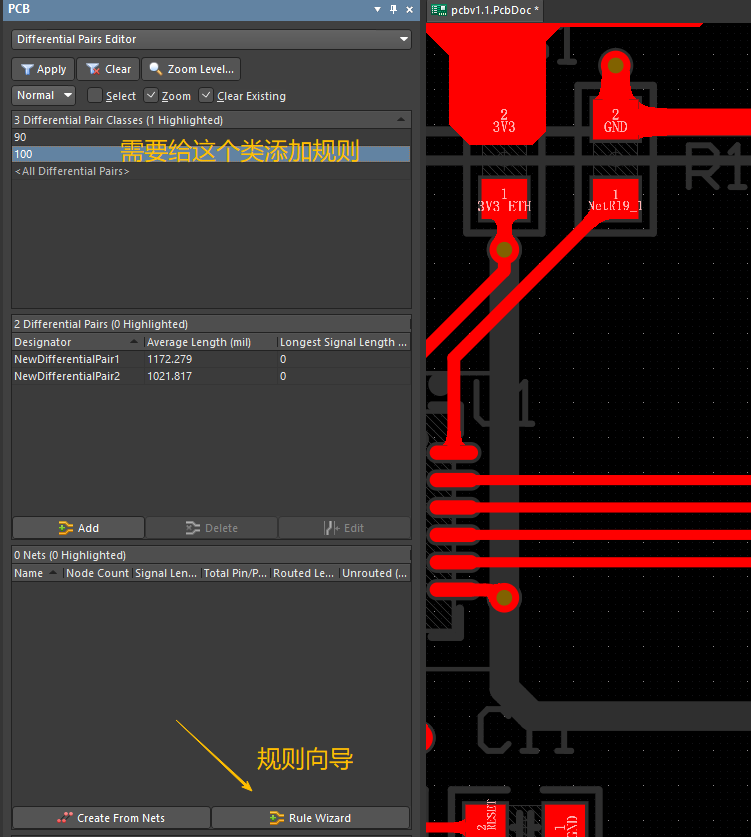The height and width of the screenshot is (837, 751).
Task: Click the Delete differential pair button
Action: point(211,528)
